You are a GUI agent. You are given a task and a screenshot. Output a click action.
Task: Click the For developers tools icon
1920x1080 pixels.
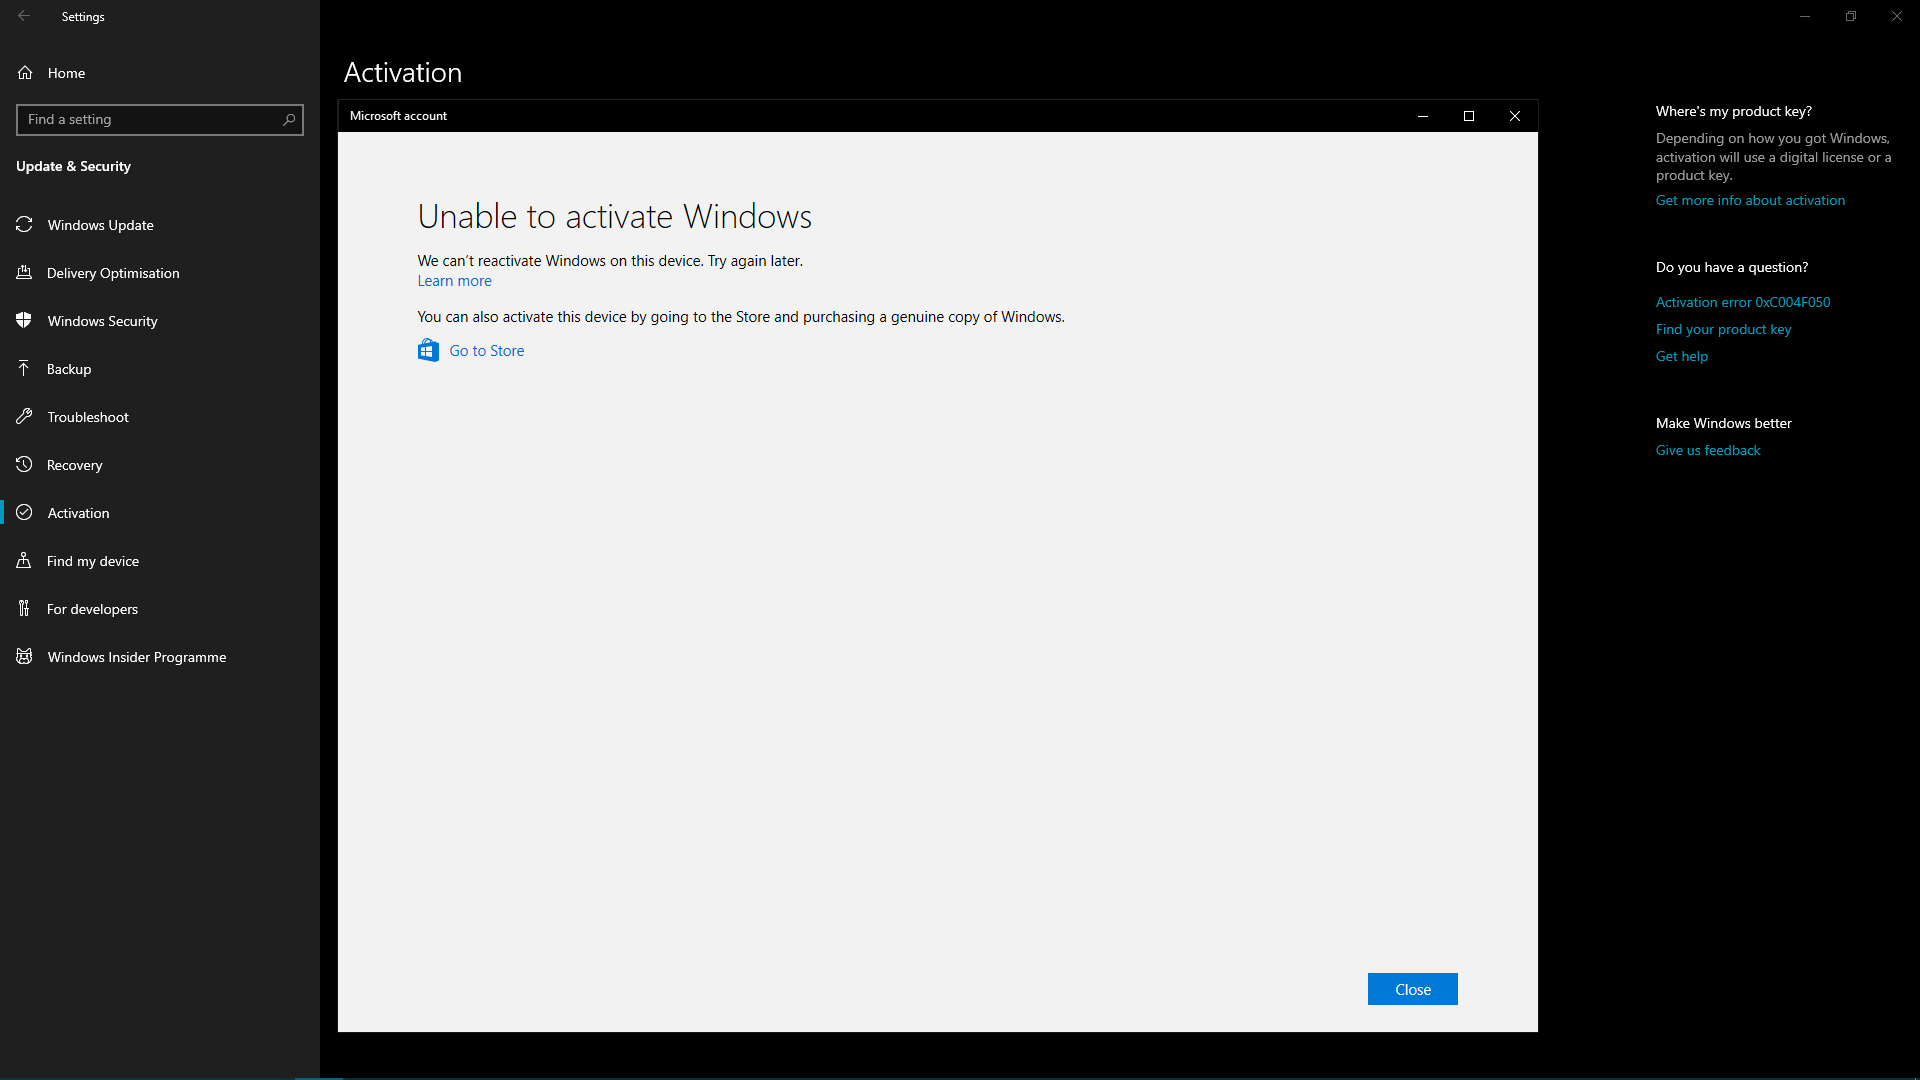point(25,609)
